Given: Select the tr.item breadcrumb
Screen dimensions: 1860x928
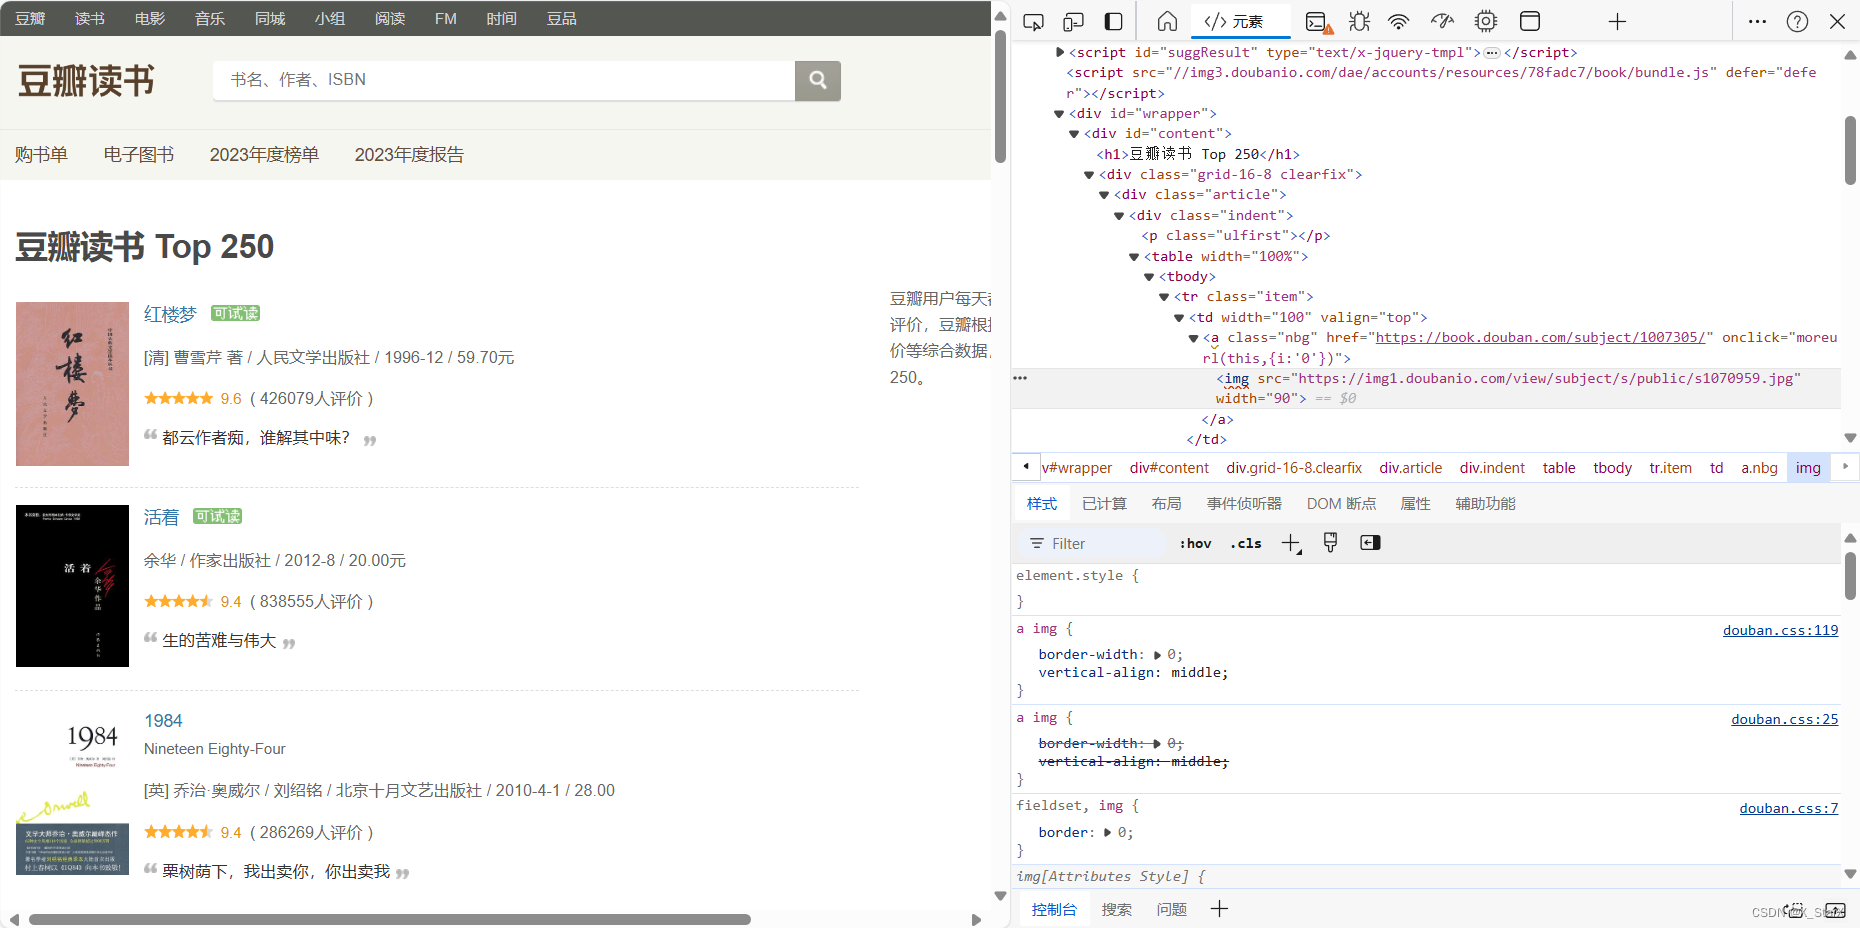Looking at the screenshot, I should (1670, 468).
